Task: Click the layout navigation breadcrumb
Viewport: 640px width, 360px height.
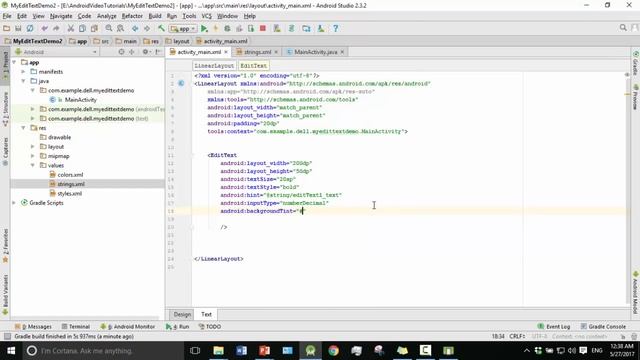Action: pos(178,41)
